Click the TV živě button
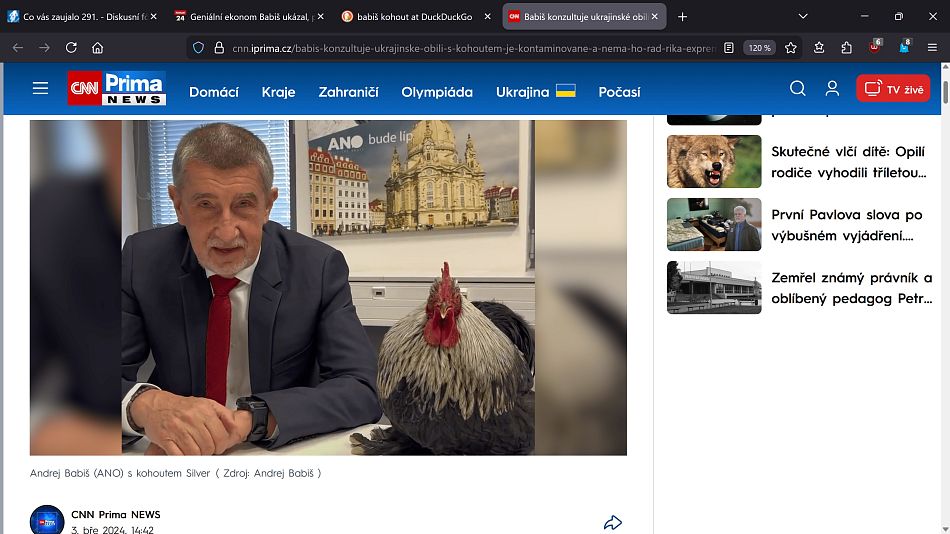The image size is (950, 534). pos(893,89)
